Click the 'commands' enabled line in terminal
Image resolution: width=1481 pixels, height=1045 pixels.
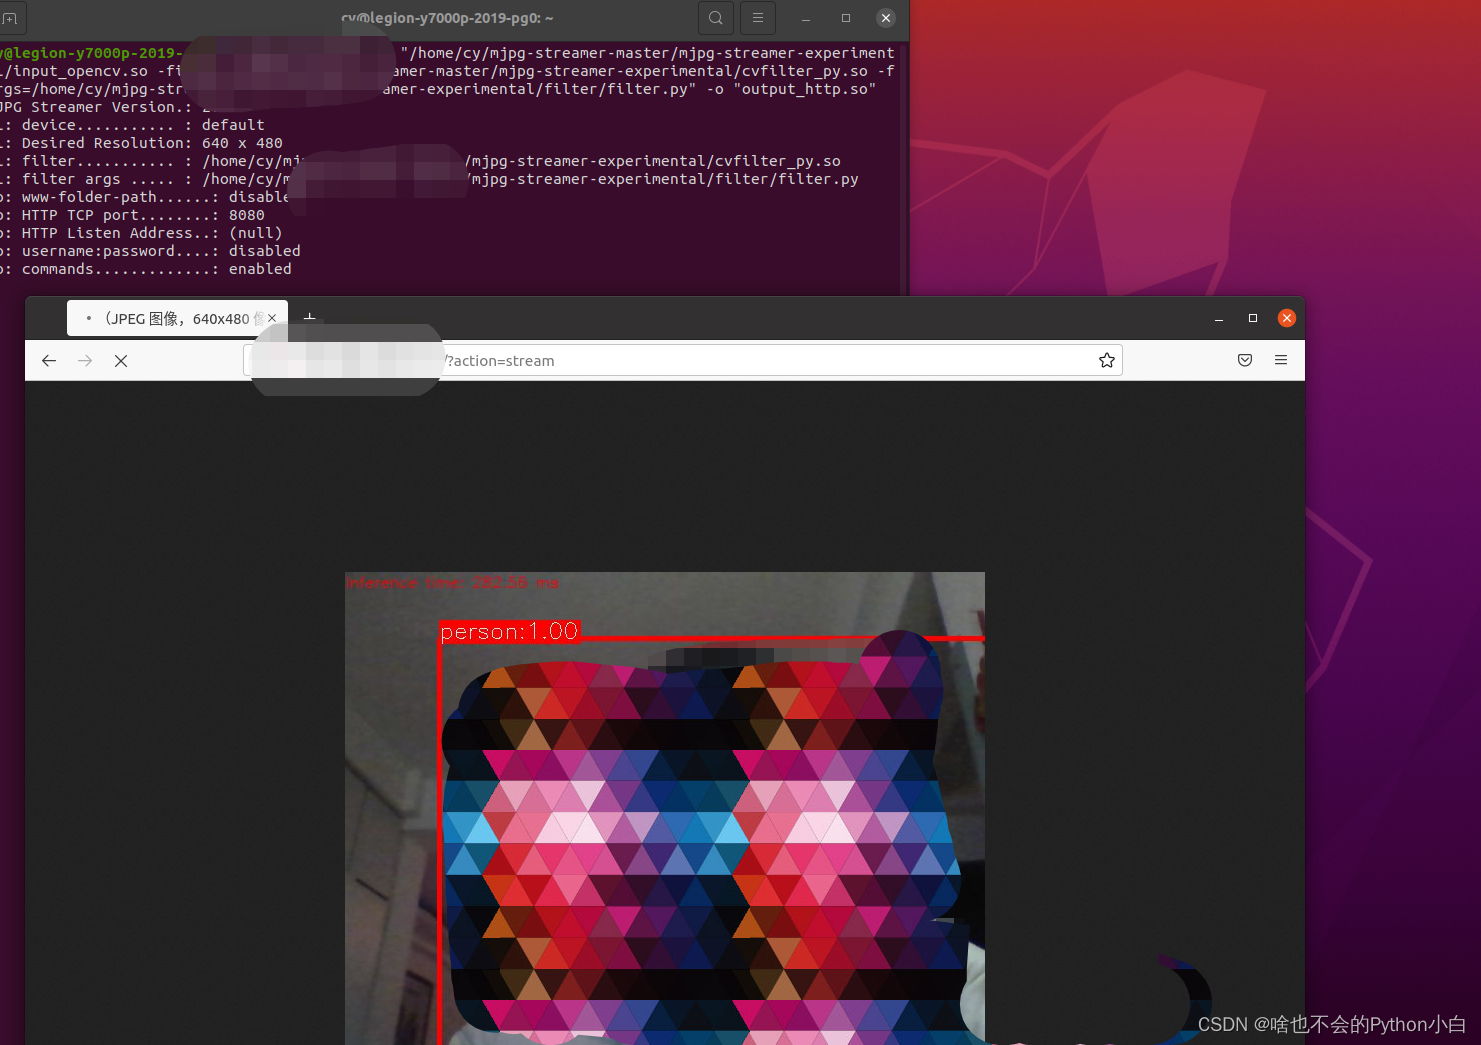(x=146, y=269)
